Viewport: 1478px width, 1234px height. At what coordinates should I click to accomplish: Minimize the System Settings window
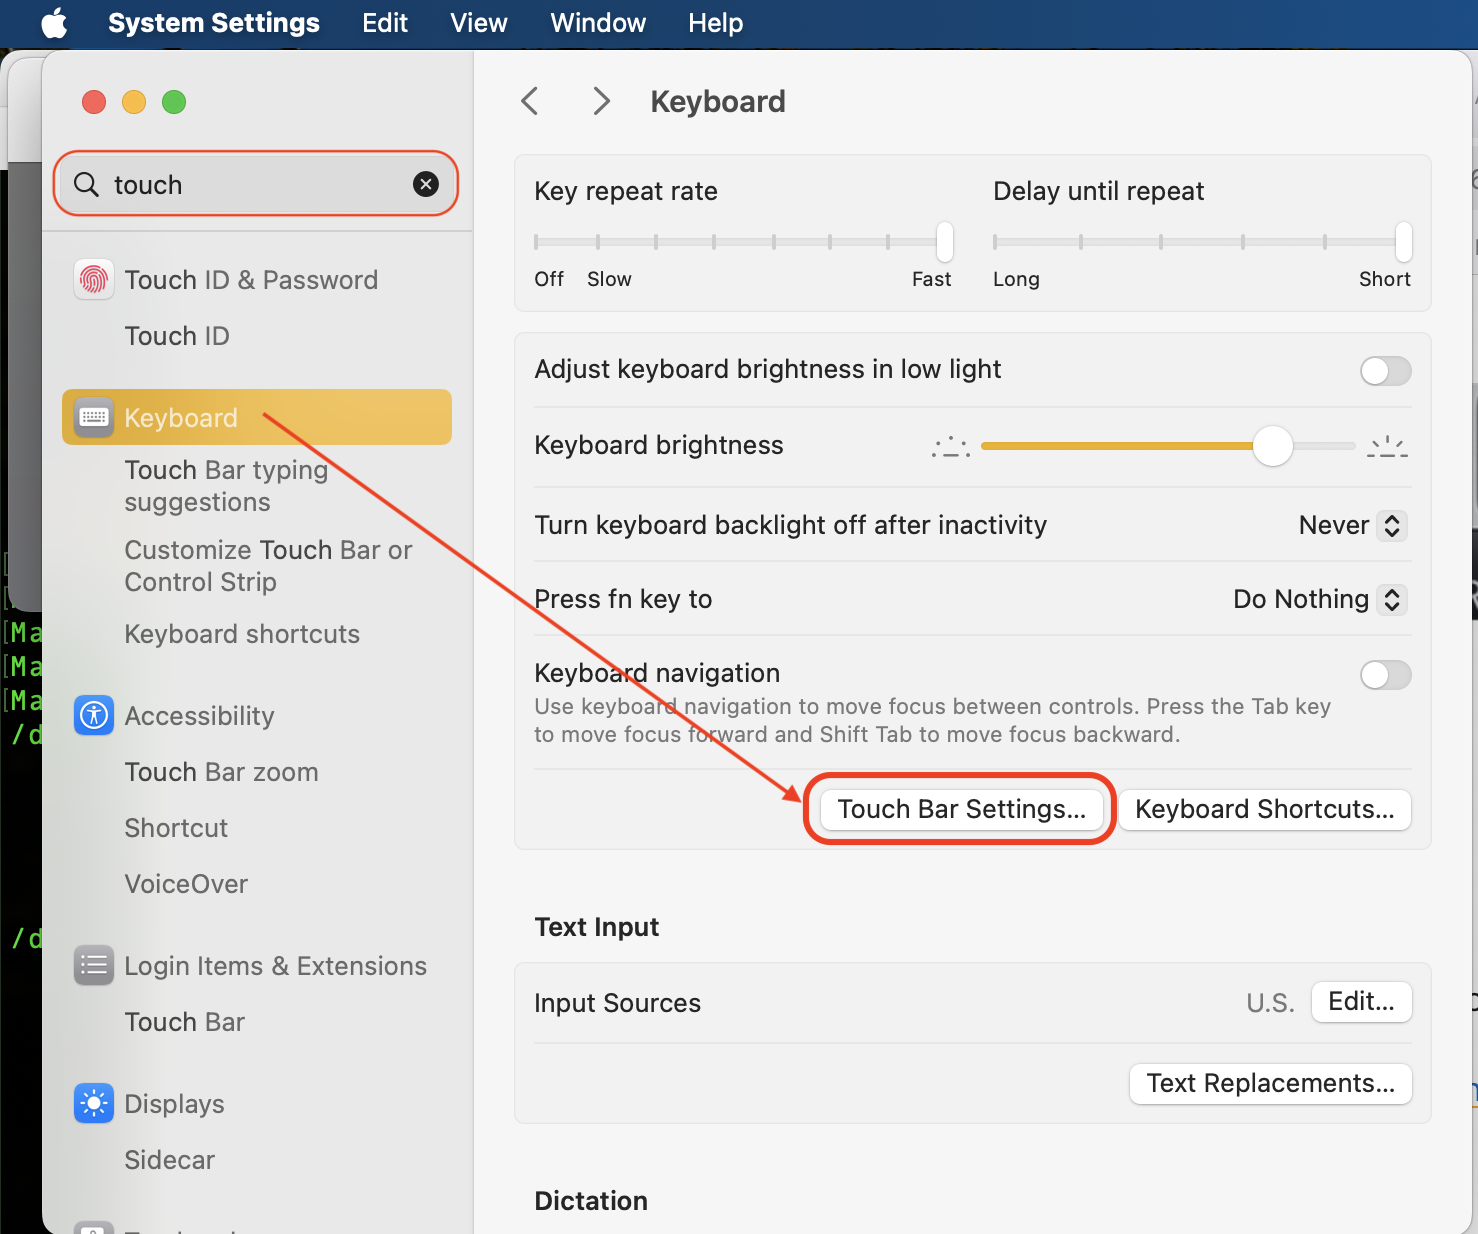tap(134, 102)
